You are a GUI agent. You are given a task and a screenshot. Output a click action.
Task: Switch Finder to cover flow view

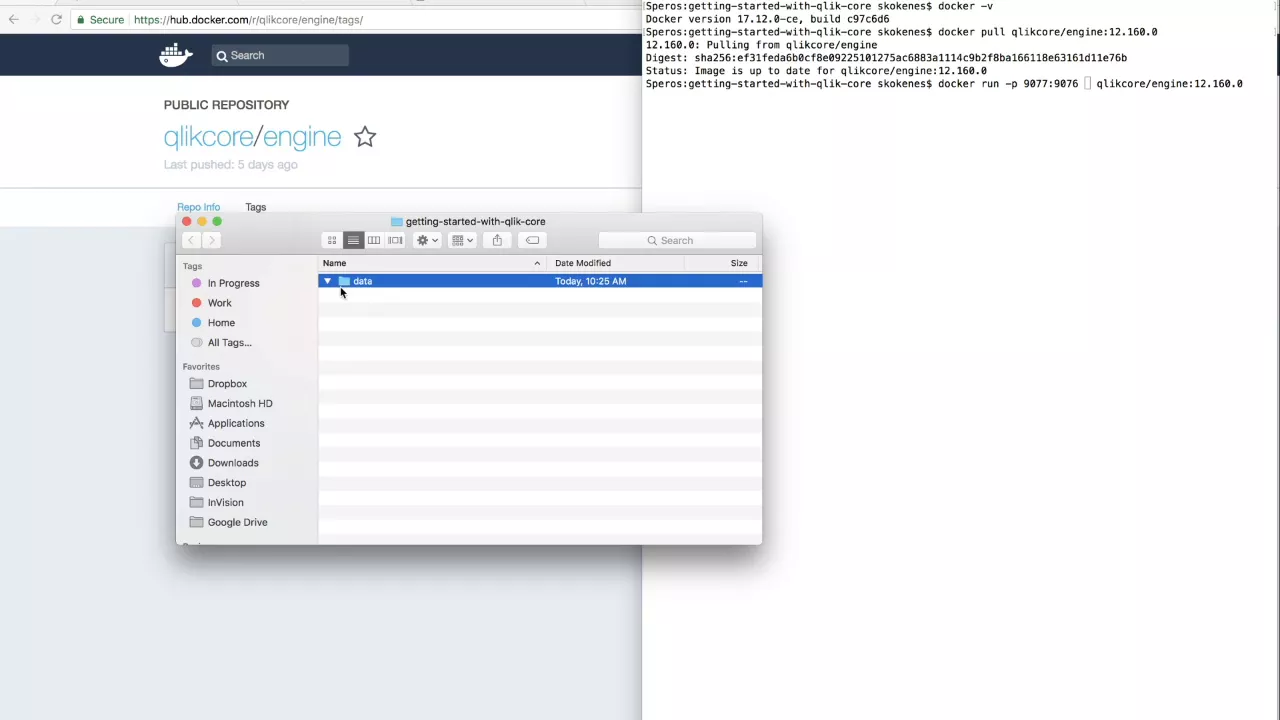pos(395,240)
